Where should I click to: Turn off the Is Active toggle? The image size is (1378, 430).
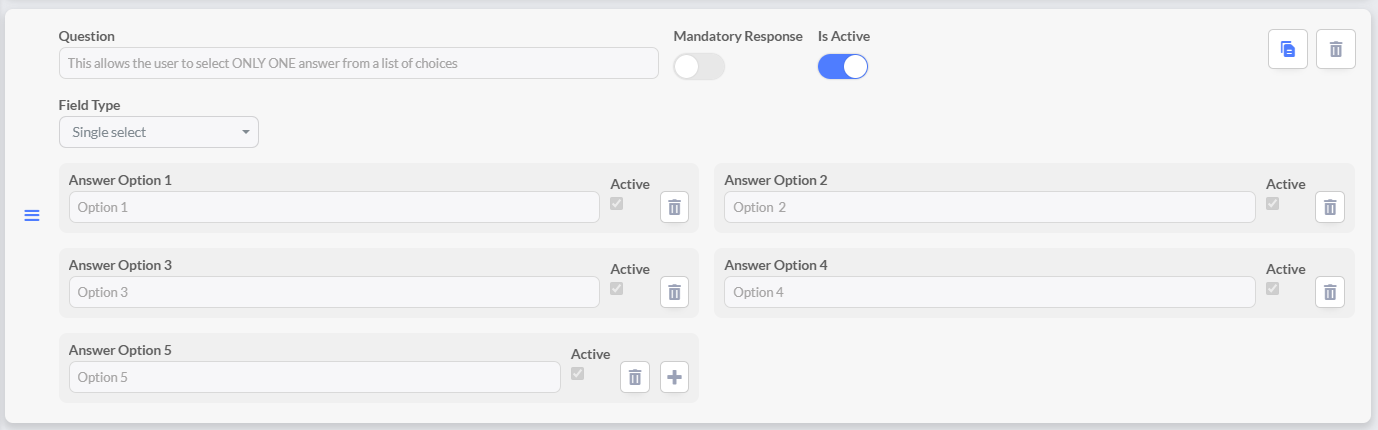coord(843,67)
